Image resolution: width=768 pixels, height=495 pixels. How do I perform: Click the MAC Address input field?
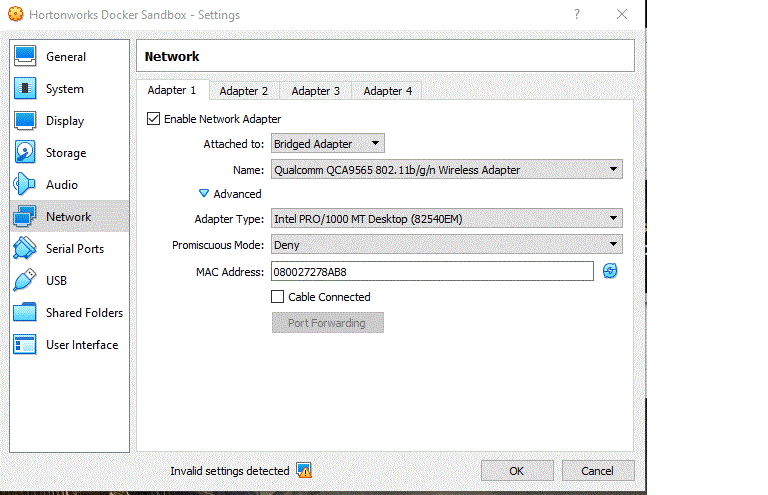click(432, 271)
